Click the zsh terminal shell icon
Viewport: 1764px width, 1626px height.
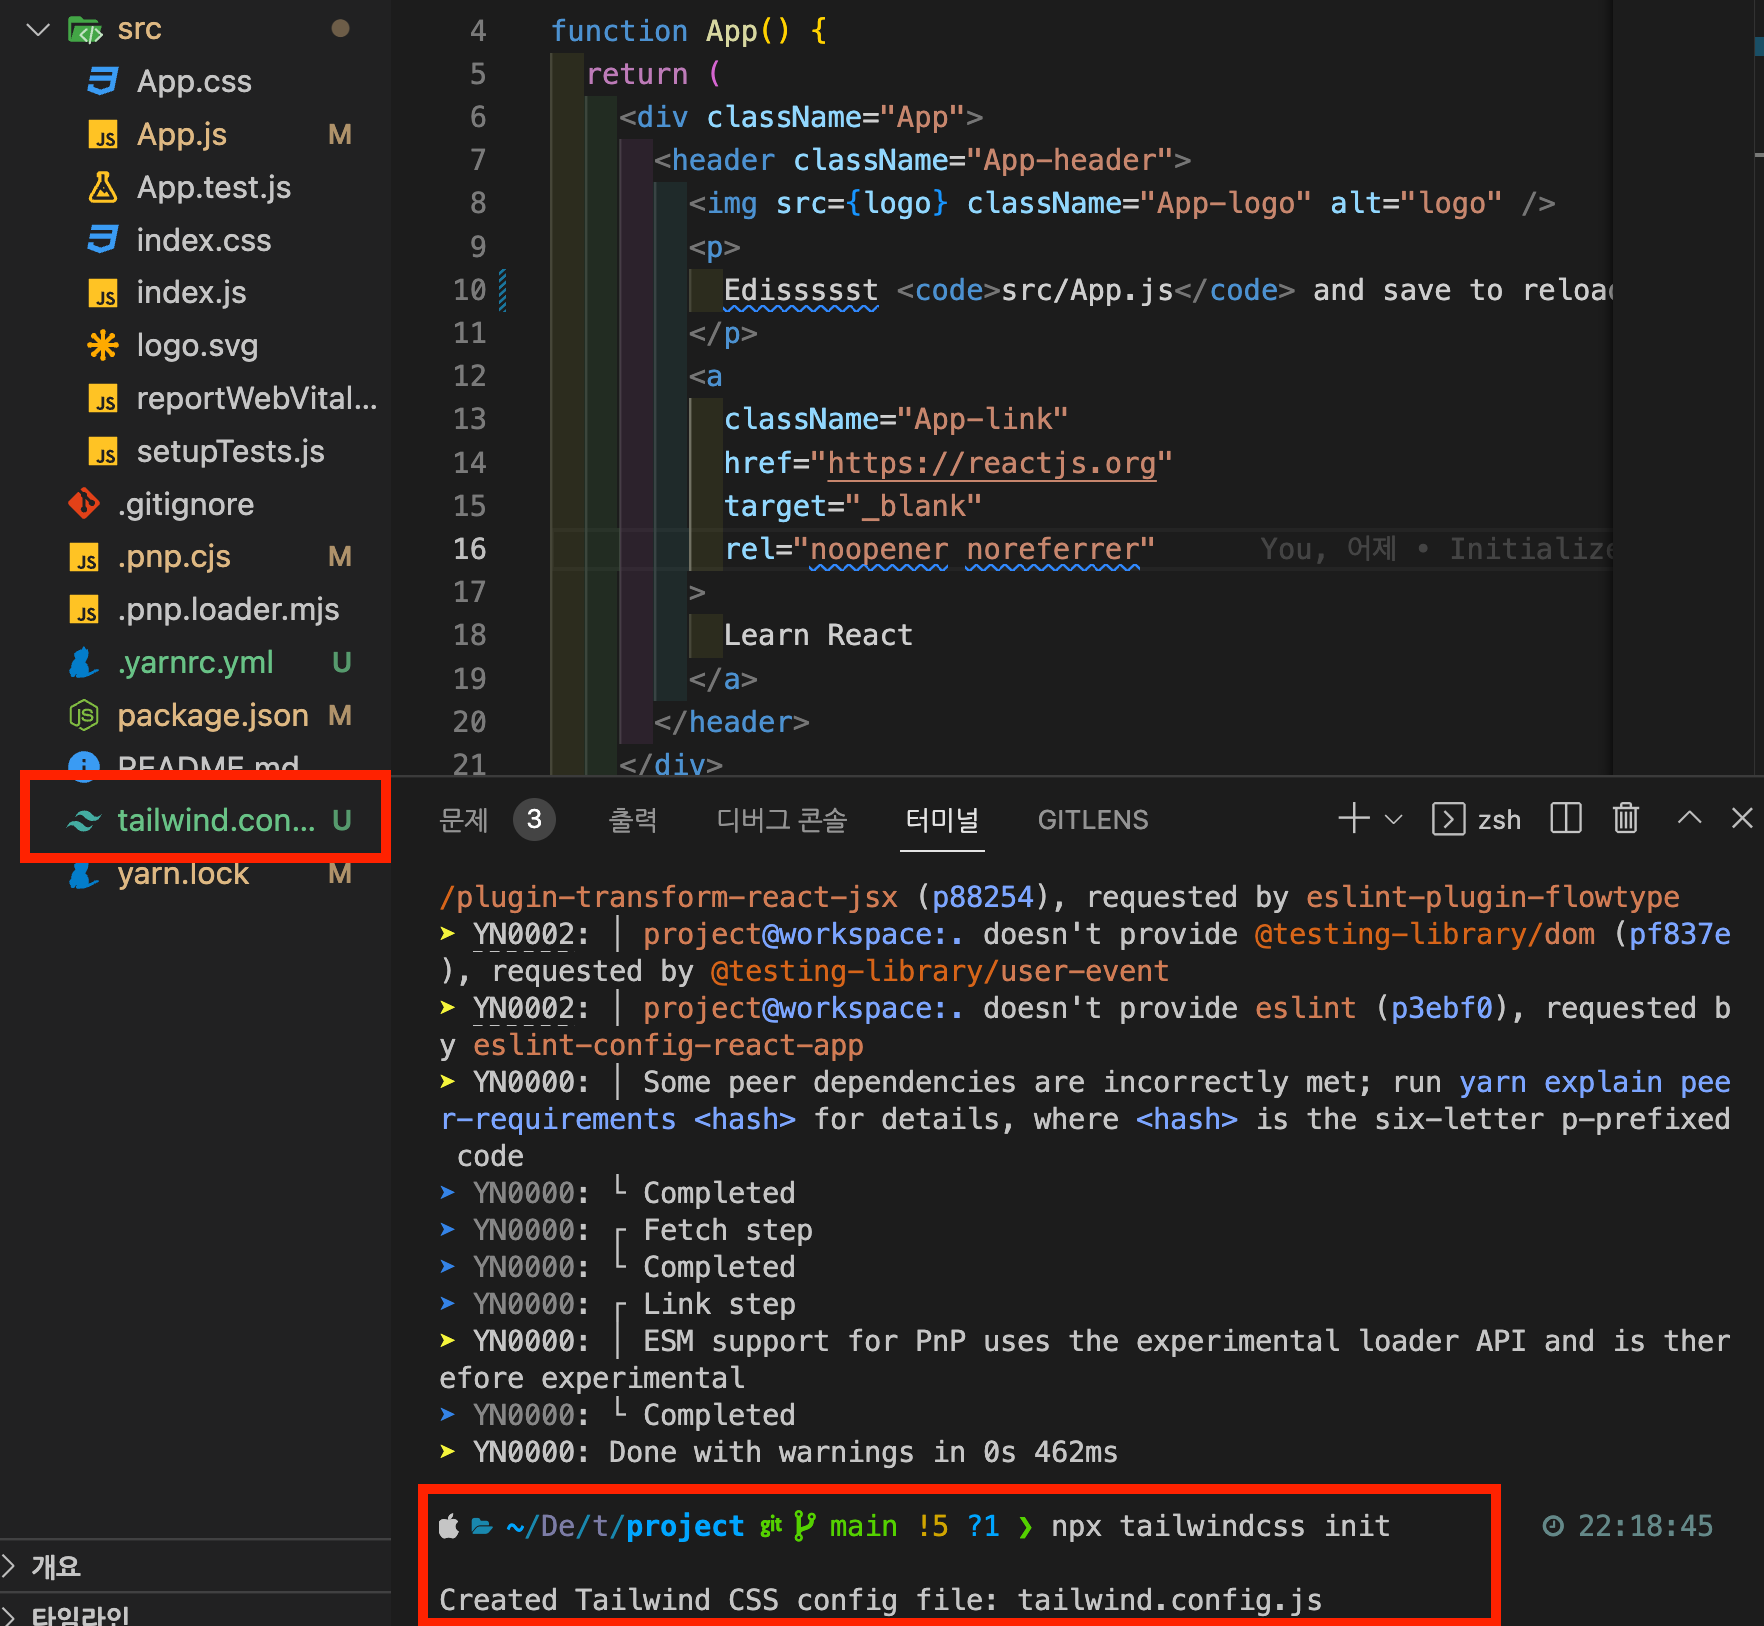pos(1449,819)
